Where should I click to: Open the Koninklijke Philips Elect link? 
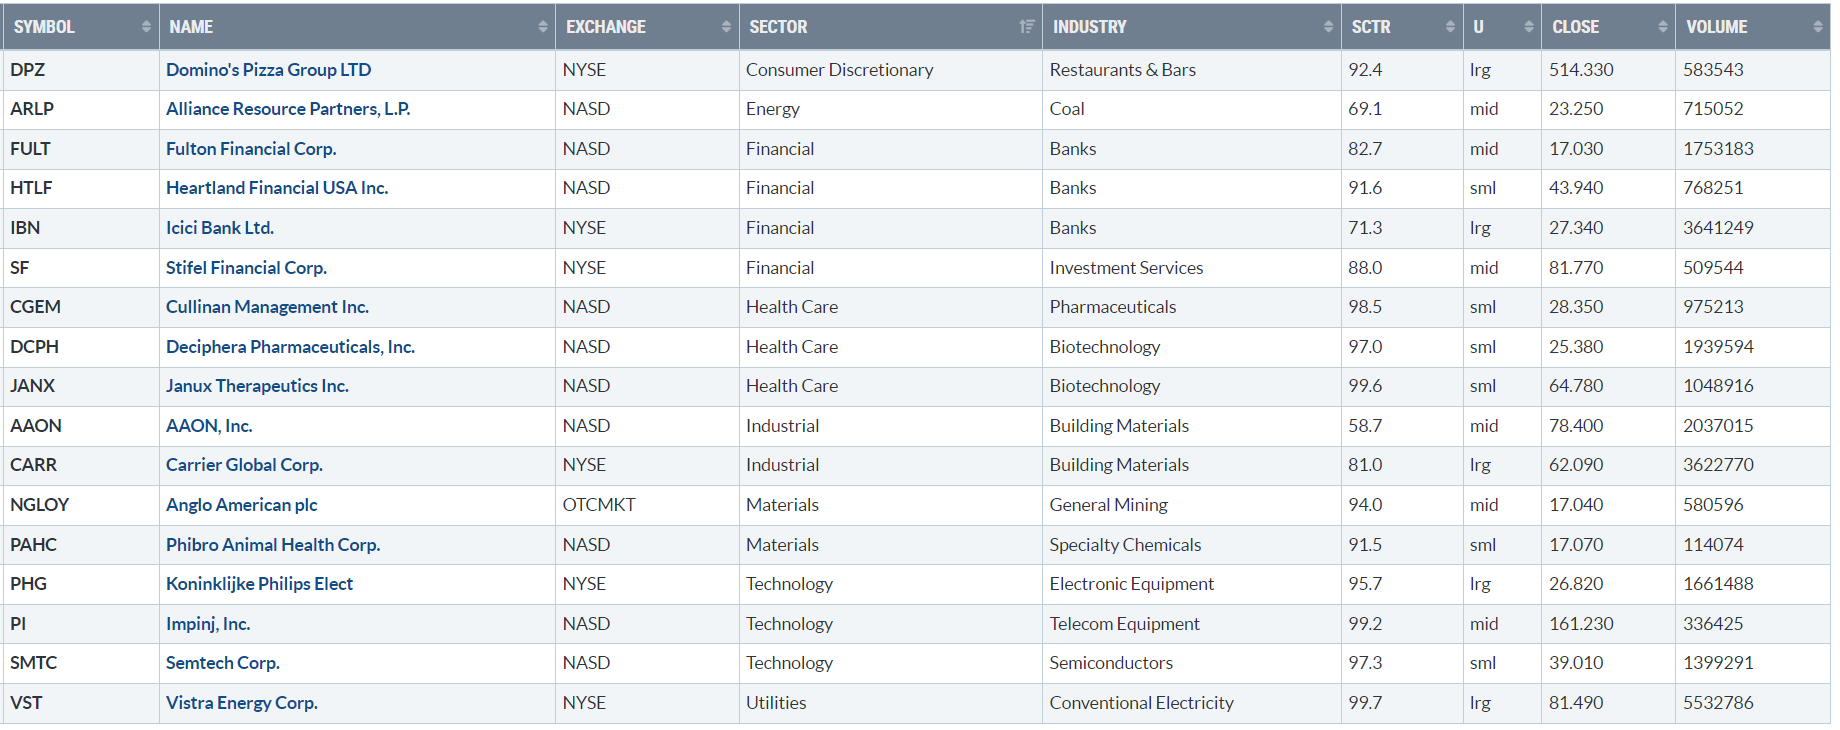(x=259, y=584)
